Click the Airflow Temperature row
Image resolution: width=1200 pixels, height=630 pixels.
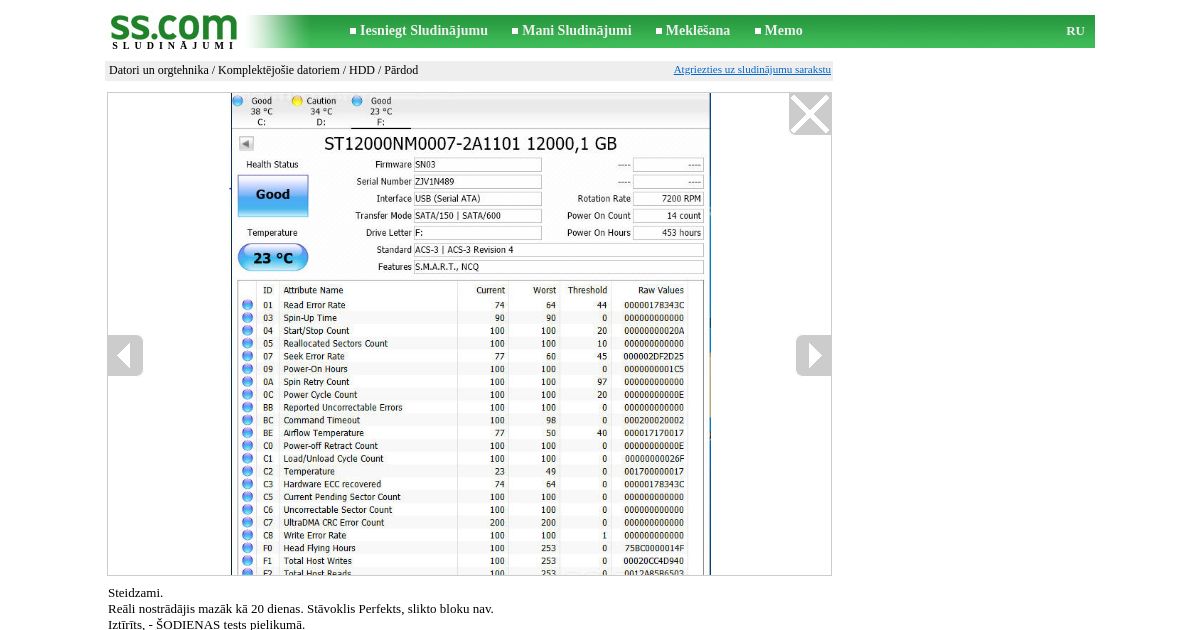[471, 433]
